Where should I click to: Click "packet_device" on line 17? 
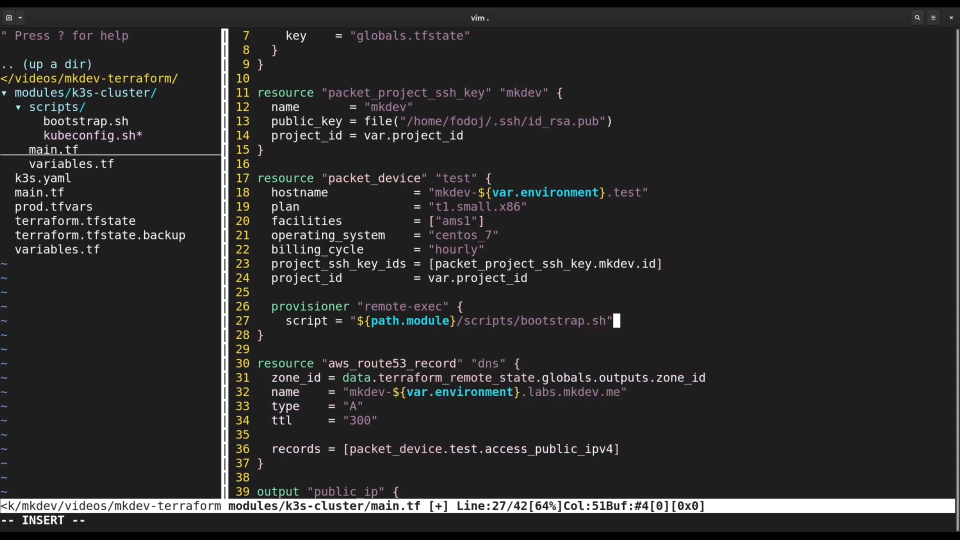tap(374, 178)
